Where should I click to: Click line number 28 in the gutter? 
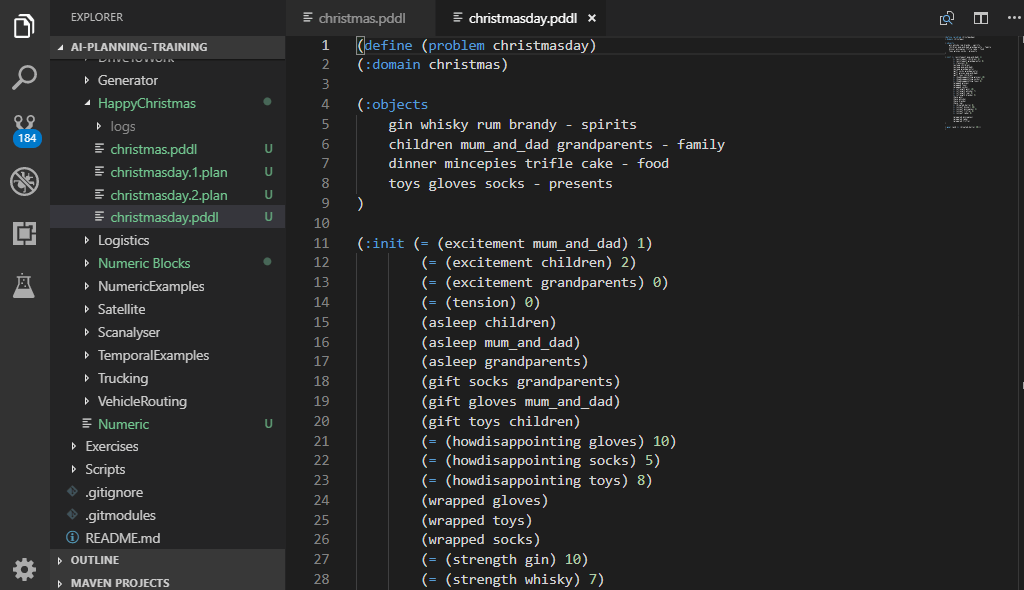point(321,579)
